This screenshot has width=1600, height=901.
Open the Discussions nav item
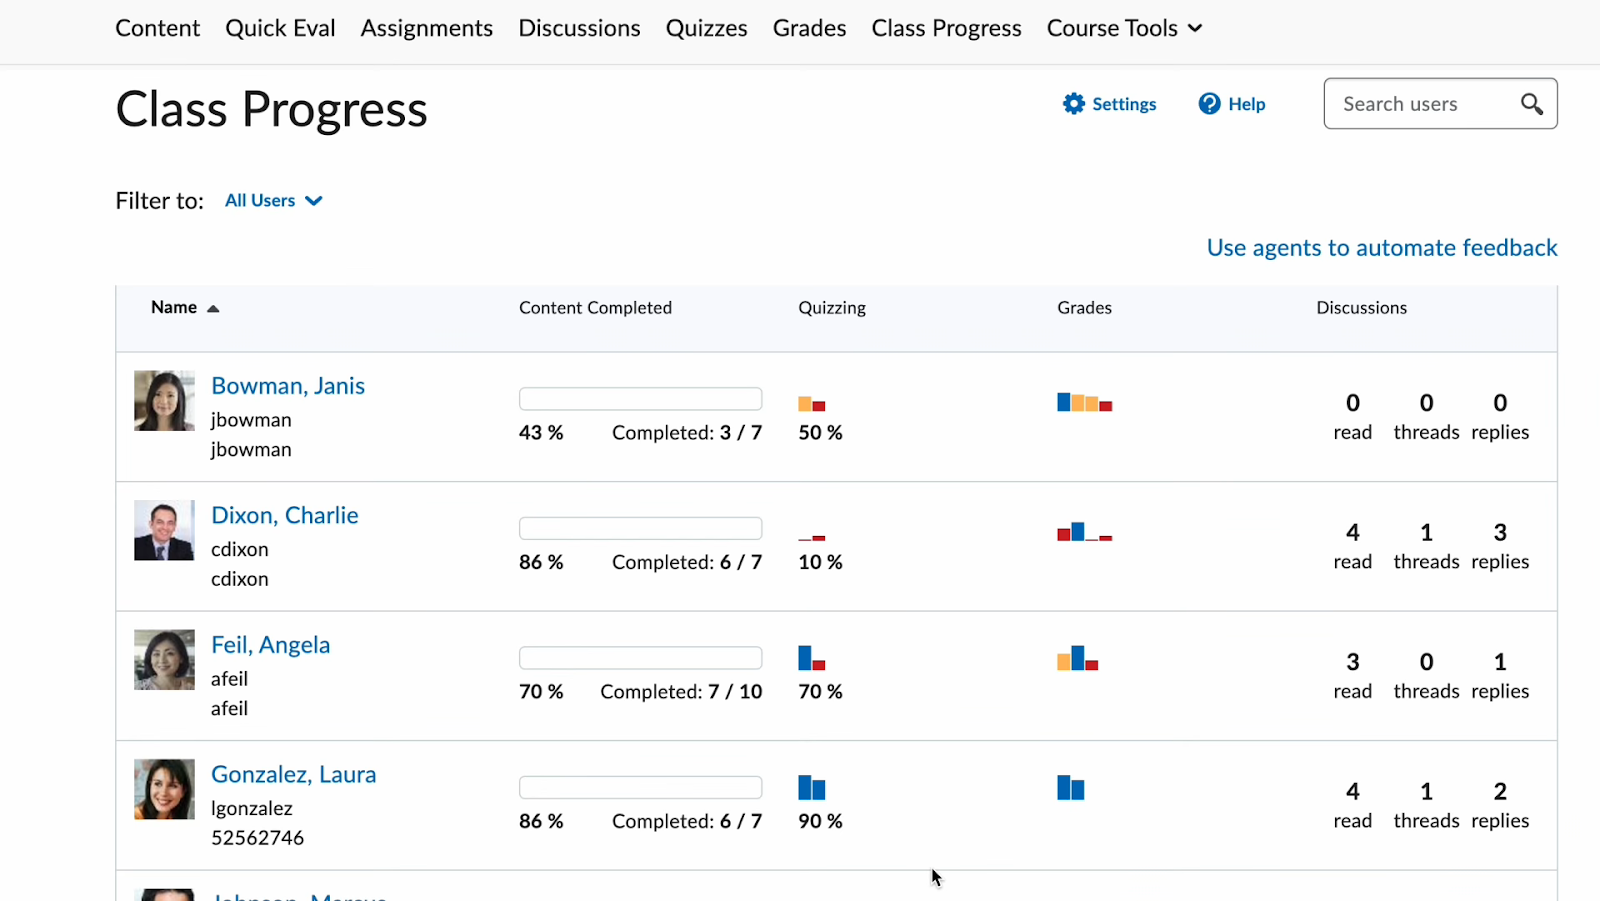[x=579, y=28]
